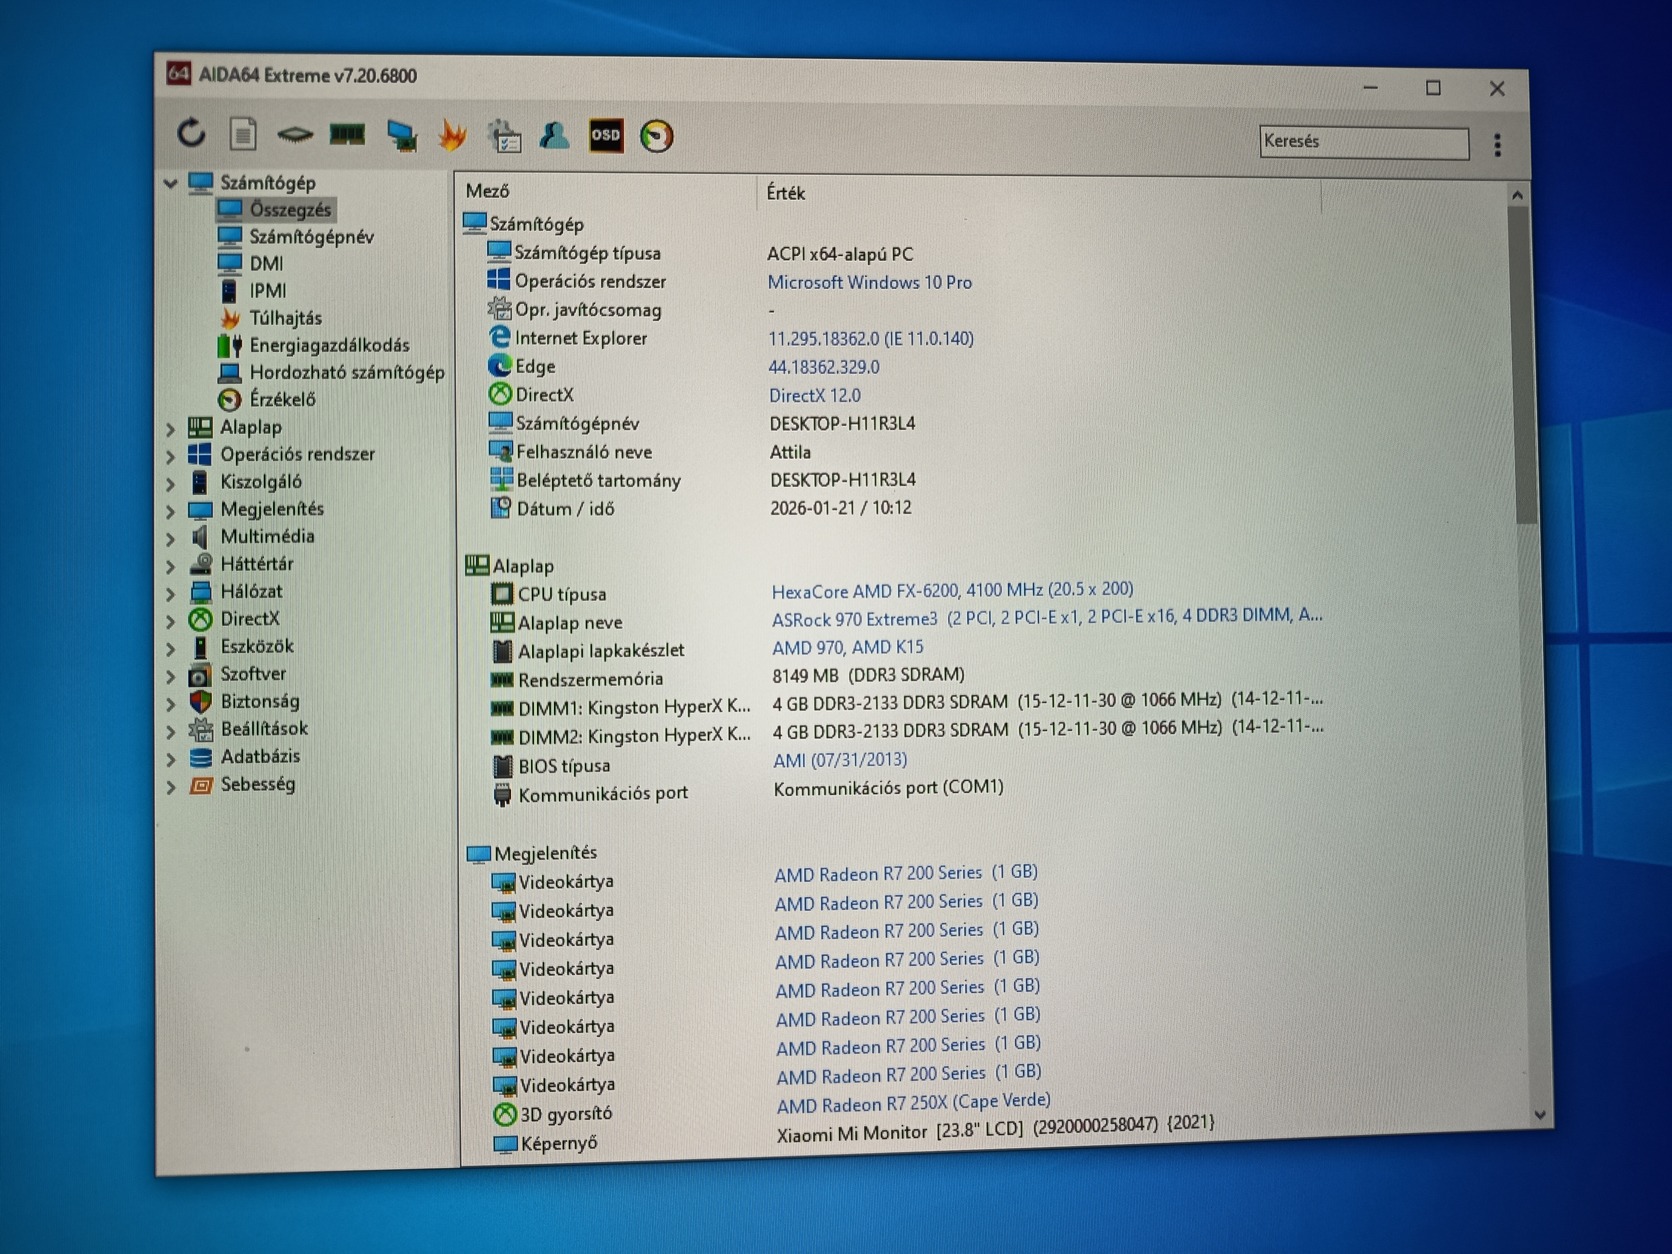
Task: Open the AMI (07/31/2013) BIOS link
Action: point(840,760)
